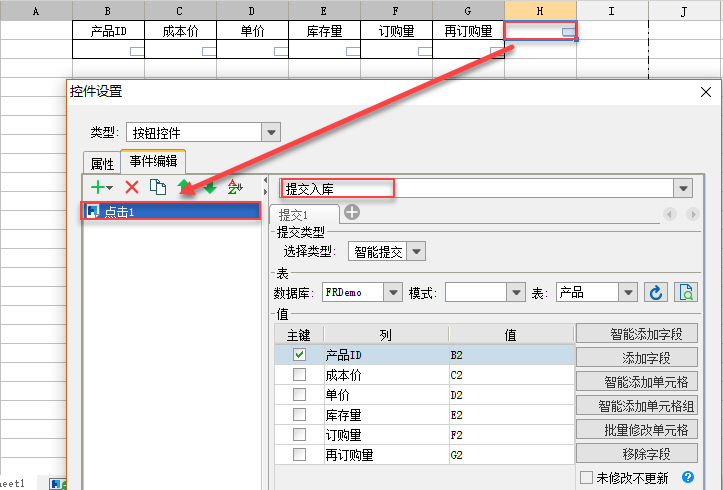Viewport: 723px width, 490px height.
Task: Click the 移除字段 button
Action: [x=637, y=453]
